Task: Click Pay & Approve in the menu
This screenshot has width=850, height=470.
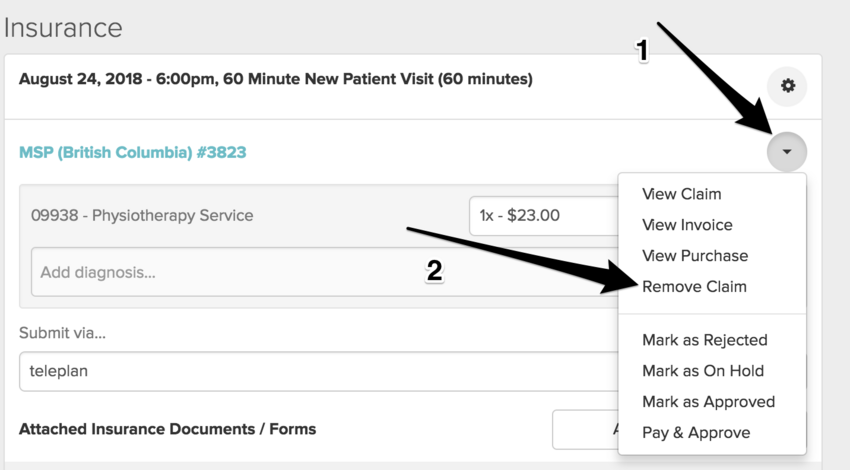Action: [x=696, y=433]
